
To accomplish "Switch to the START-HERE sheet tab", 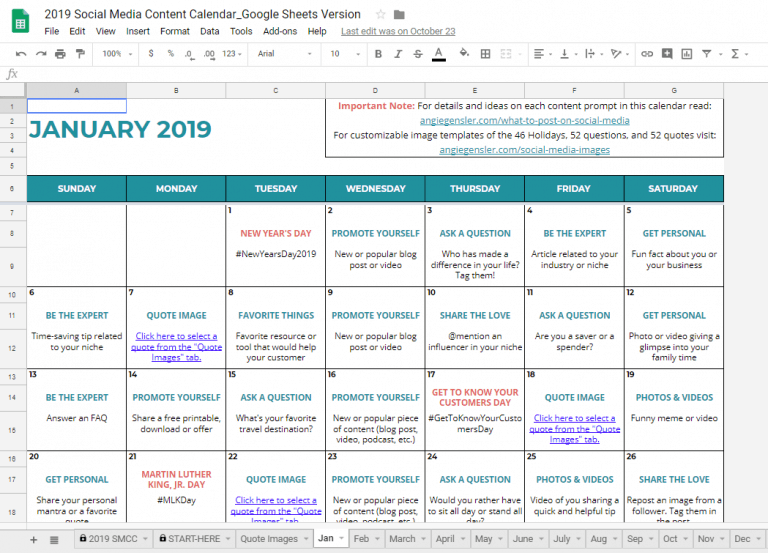I will 194,539.
